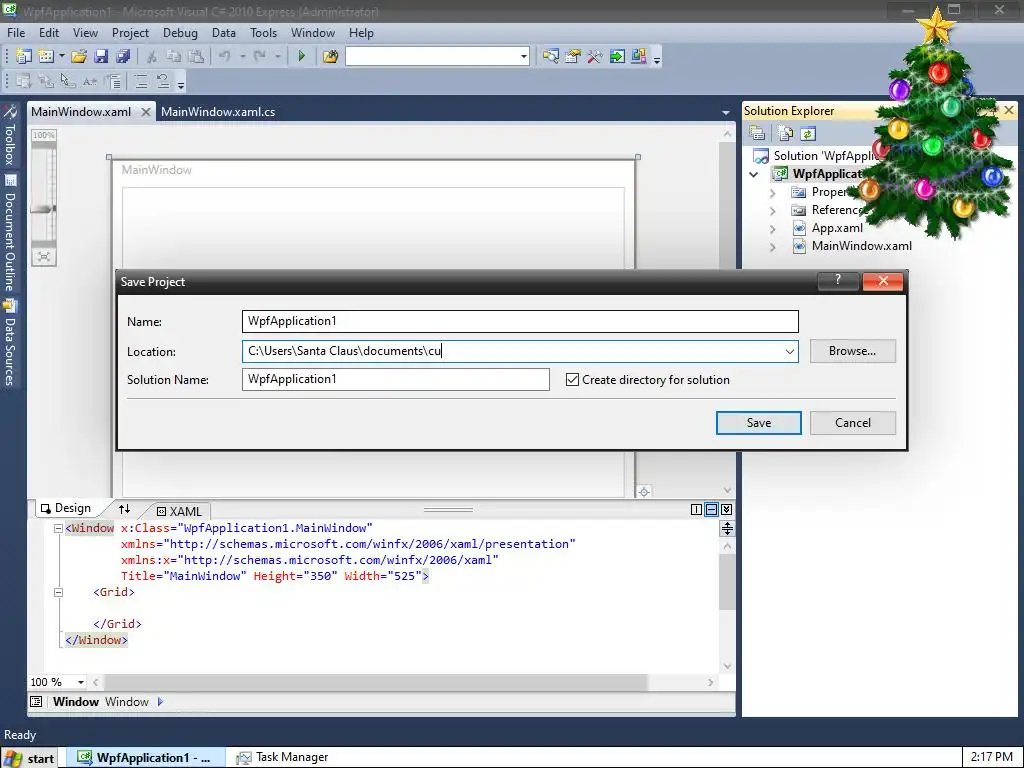Click the Find in Files icon
This screenshot has width=1024, height=768.
330,56
